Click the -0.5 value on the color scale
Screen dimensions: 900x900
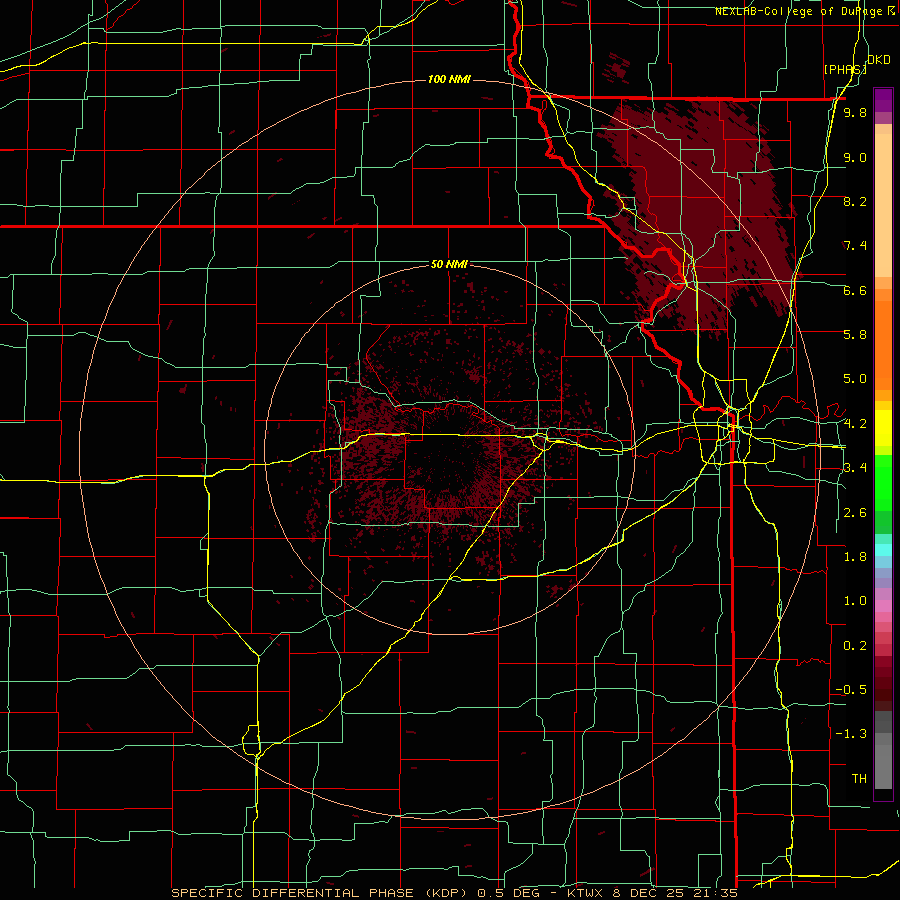(851, 690)
